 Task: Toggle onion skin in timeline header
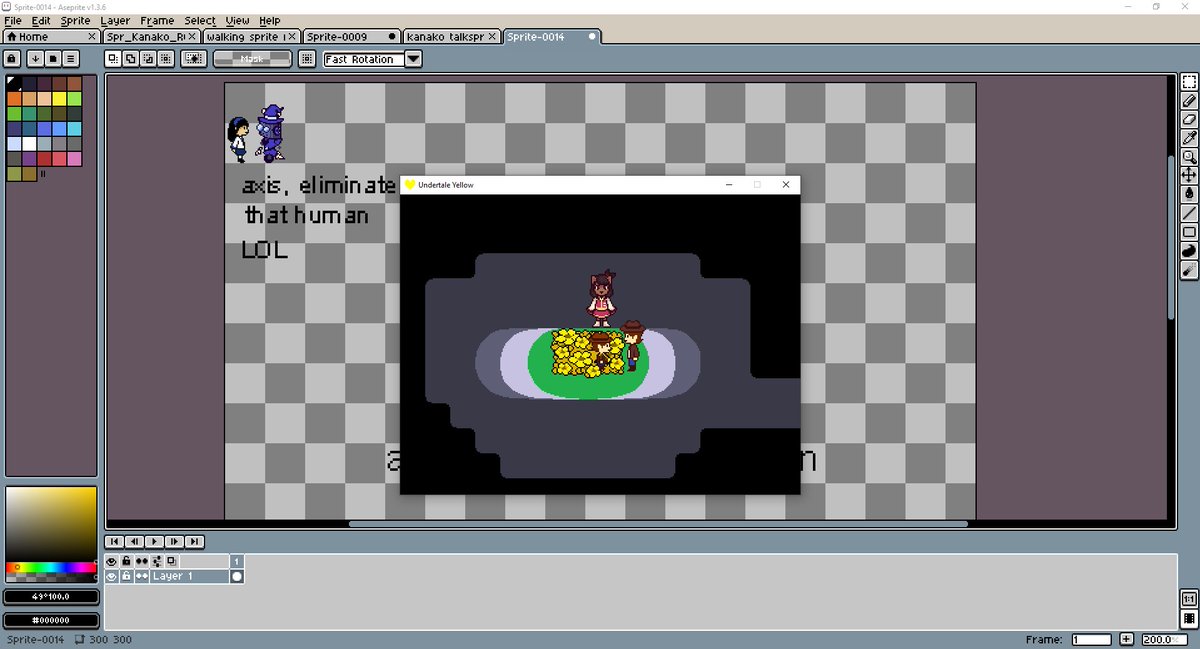171,562
